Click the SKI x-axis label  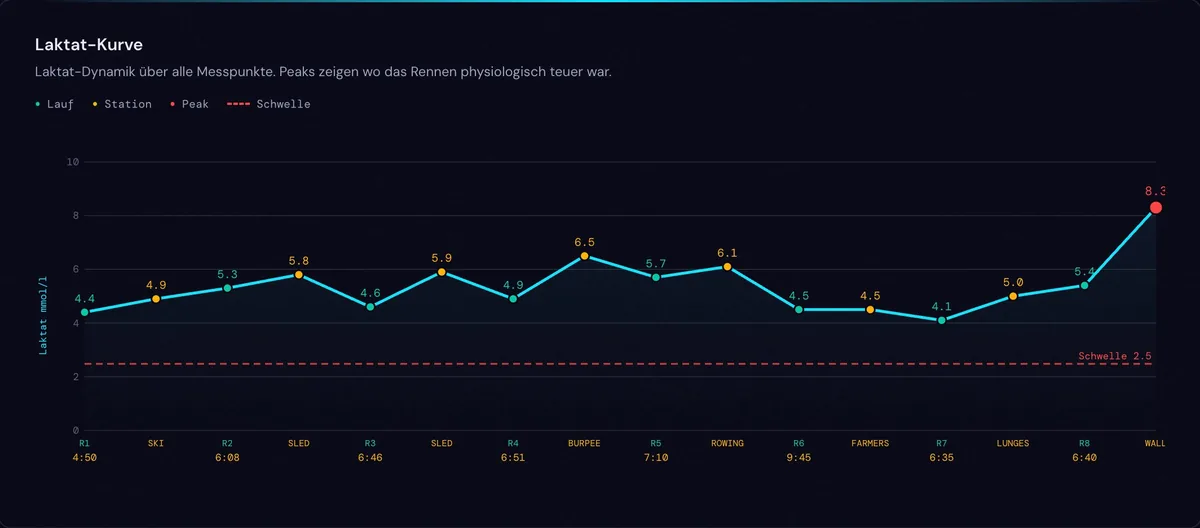(x=156, y=443)
